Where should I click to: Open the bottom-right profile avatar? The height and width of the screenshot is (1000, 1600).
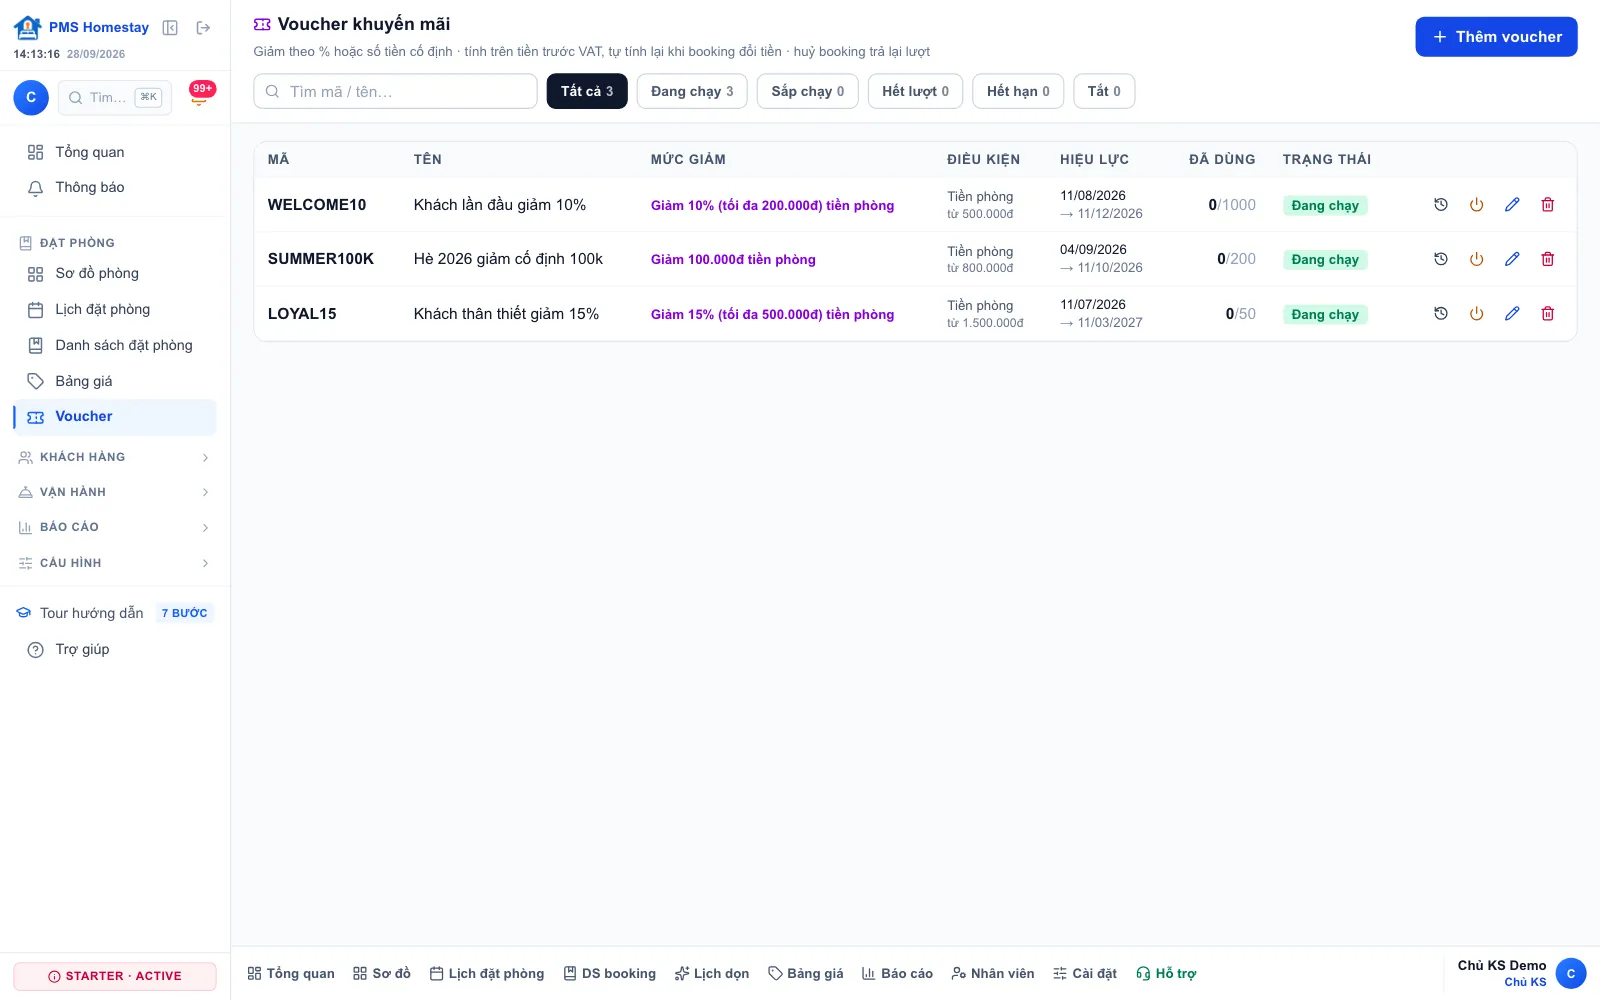(1571, 974)
